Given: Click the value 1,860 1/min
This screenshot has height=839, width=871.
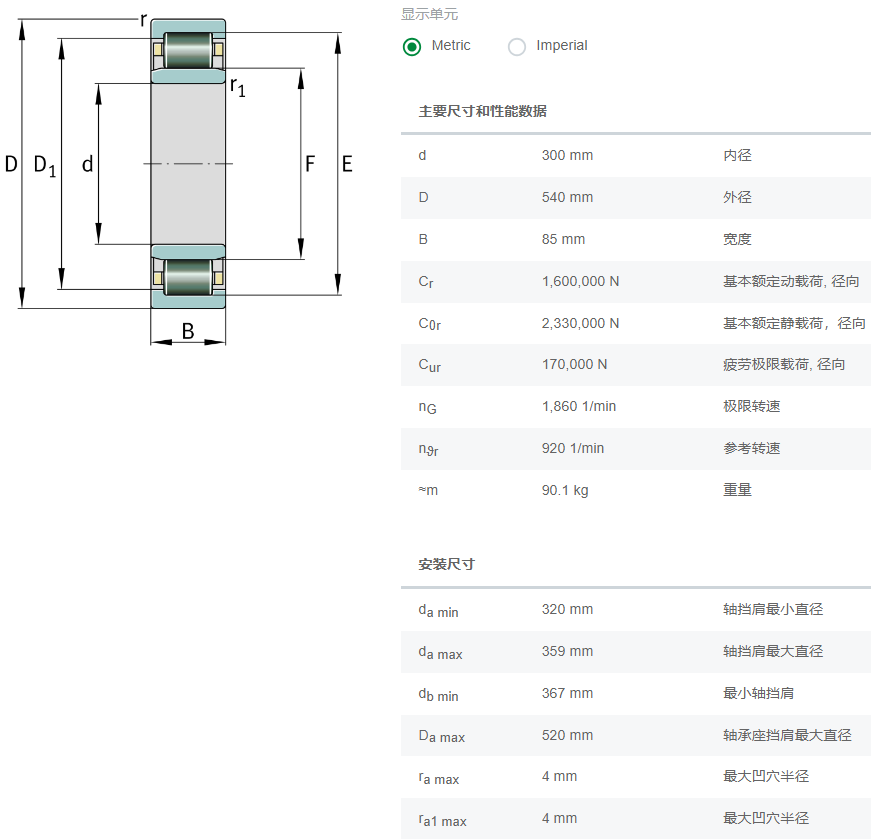Looking at the screenshot, I should click(x=579, y=407).
